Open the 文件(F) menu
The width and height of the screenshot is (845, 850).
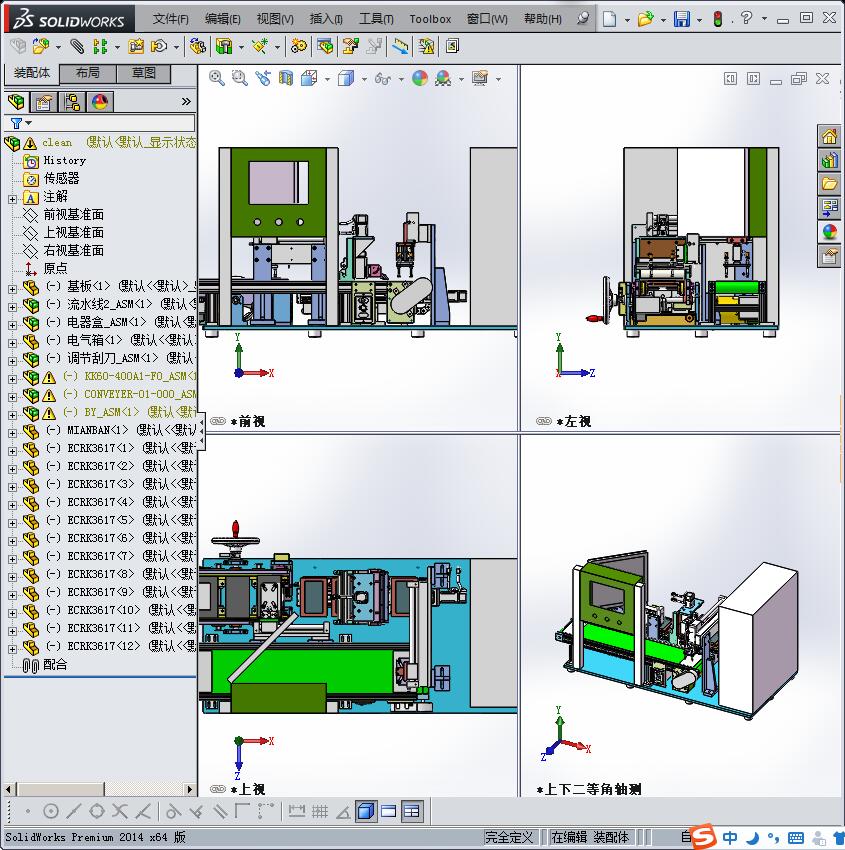(x=171, y=19)
